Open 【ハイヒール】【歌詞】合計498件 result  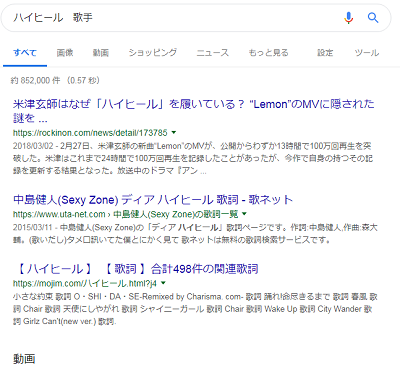[137, 269]
